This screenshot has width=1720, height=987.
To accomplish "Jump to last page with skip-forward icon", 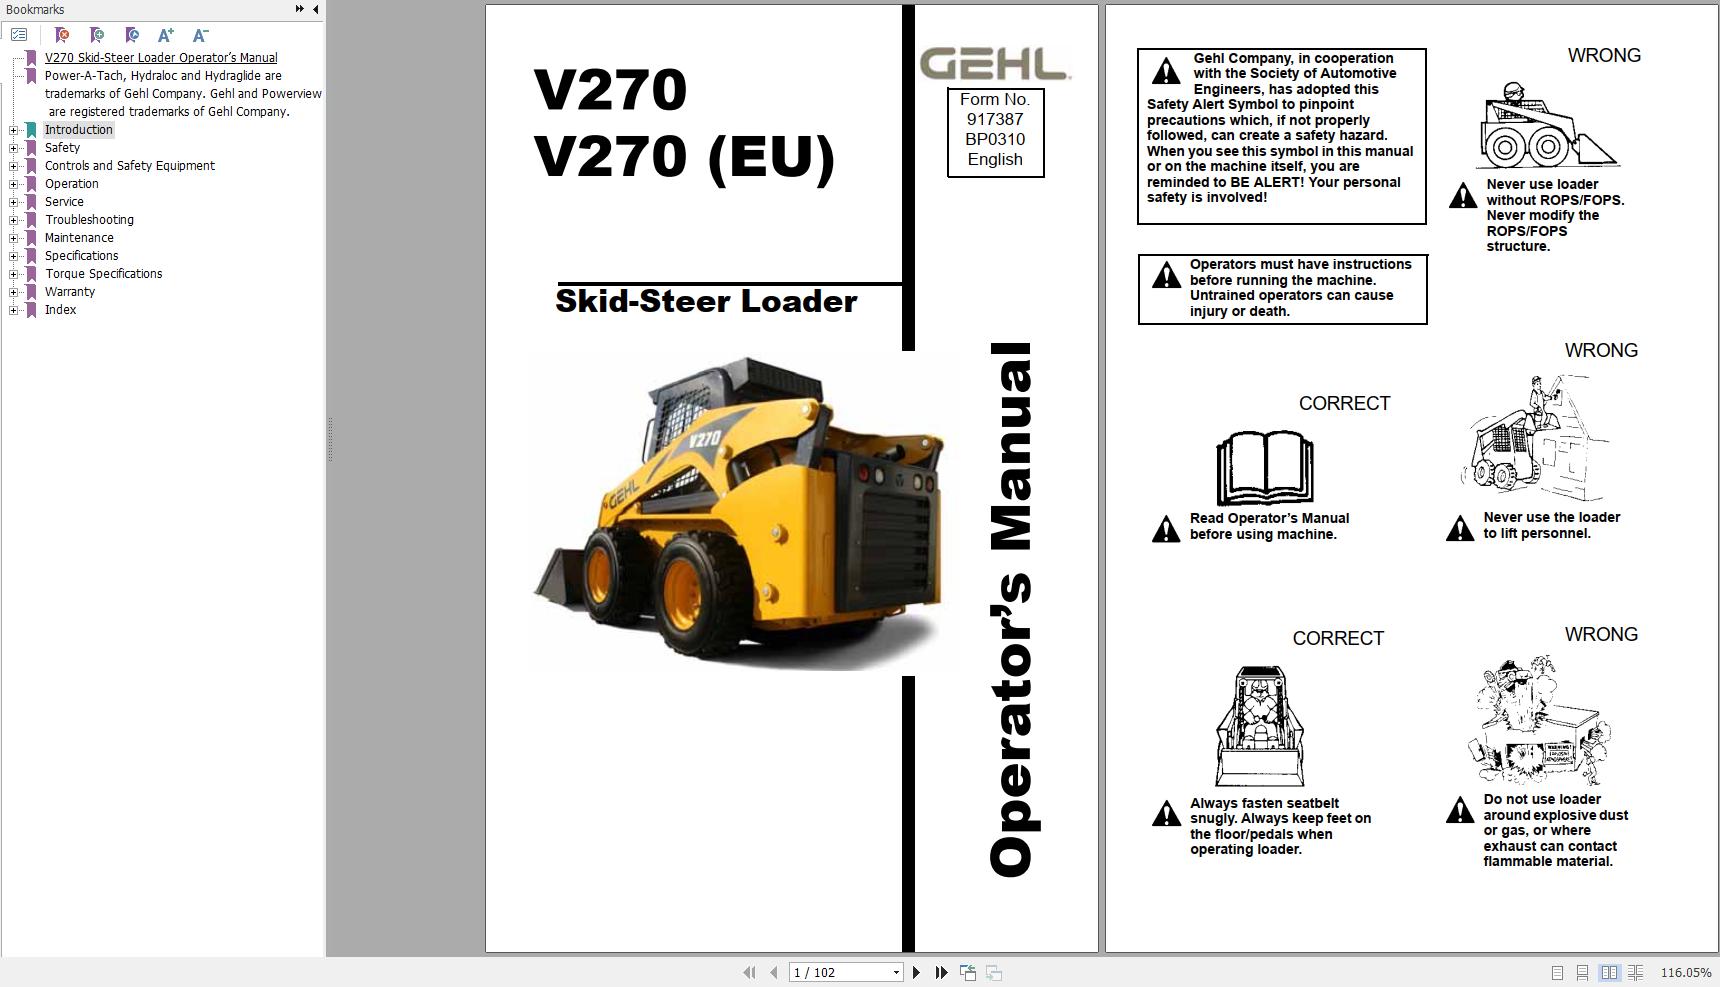I will click(x=941, y=971).
